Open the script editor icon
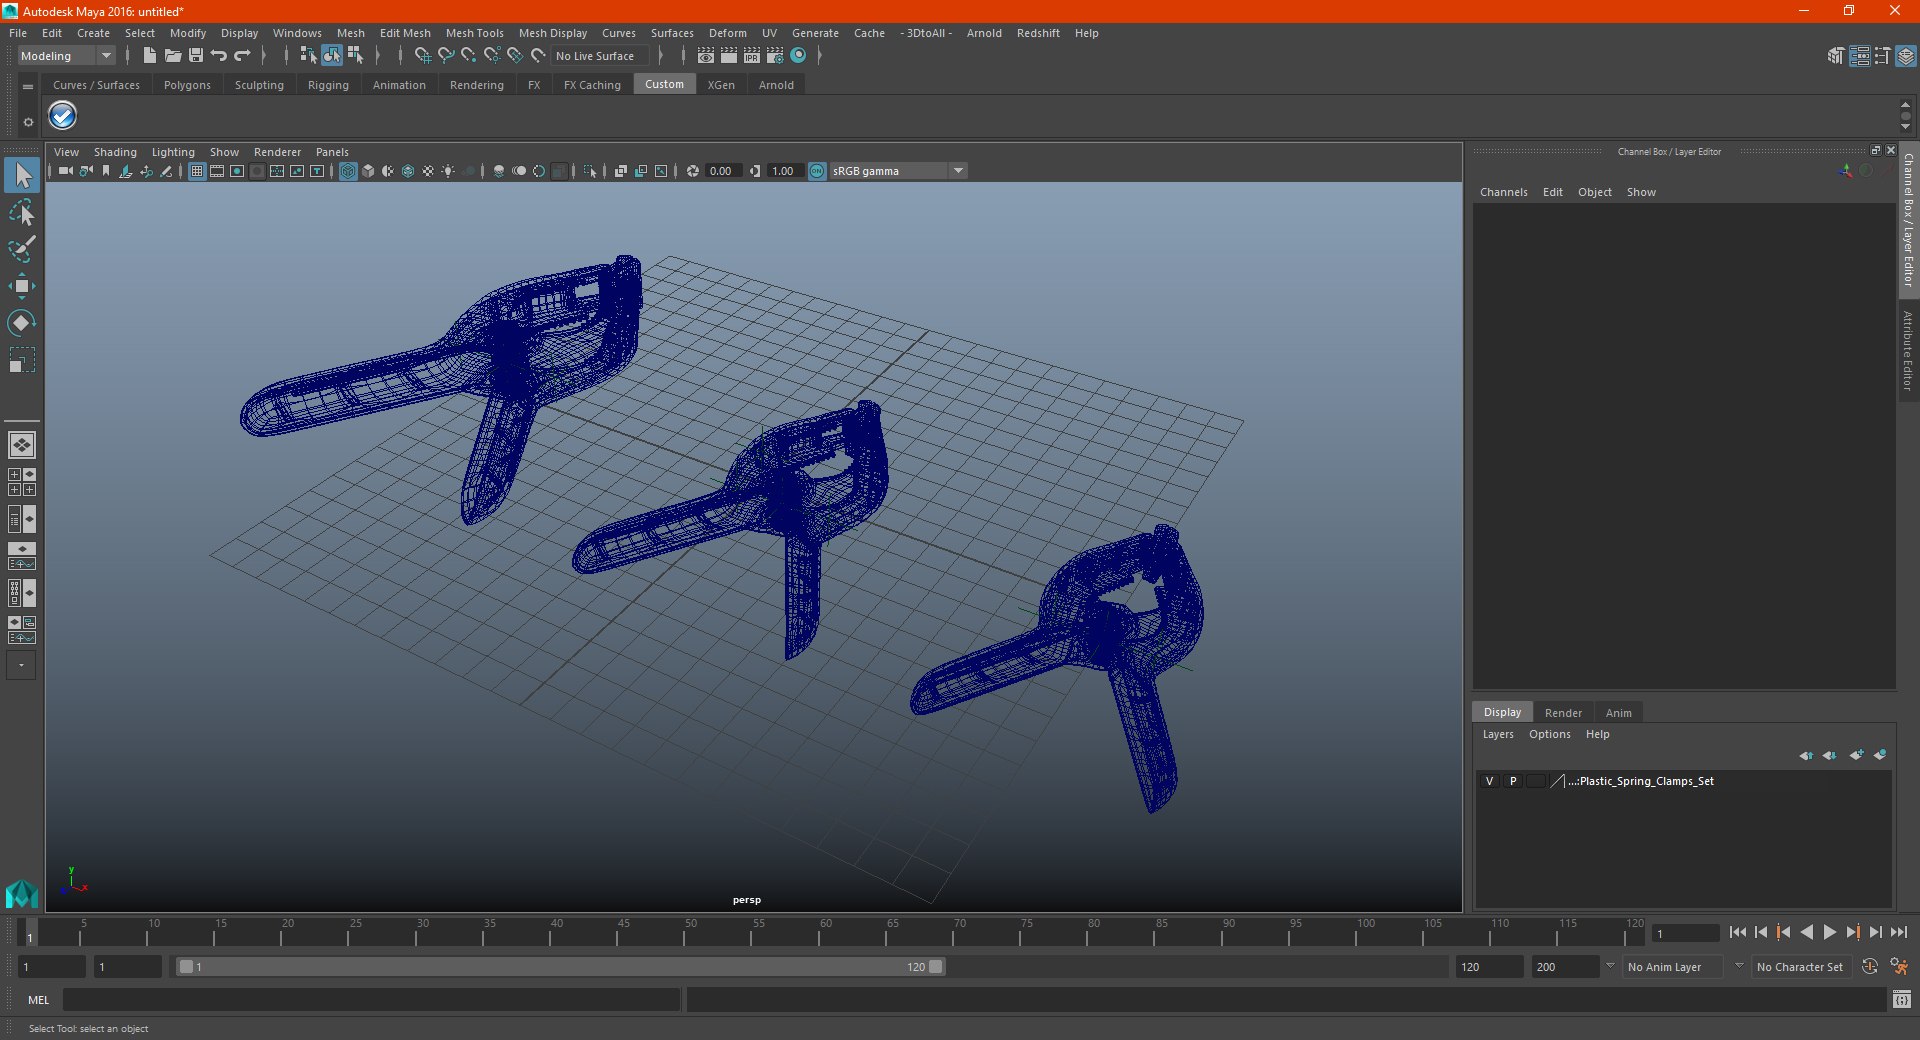Screen dimensions: 1920x1040 point(1901,999)
